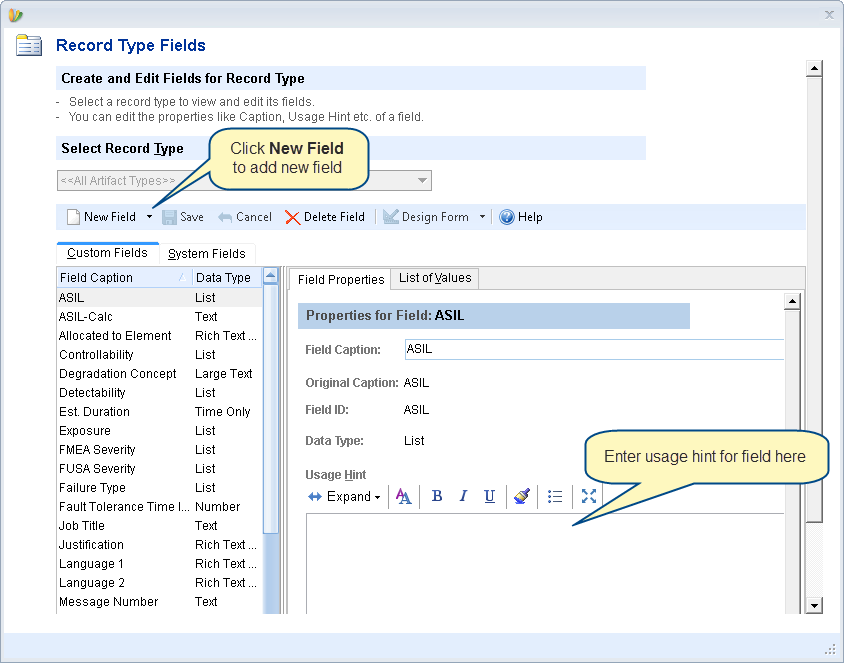Open the Expand dropdown in hint editor

point(344,496)
